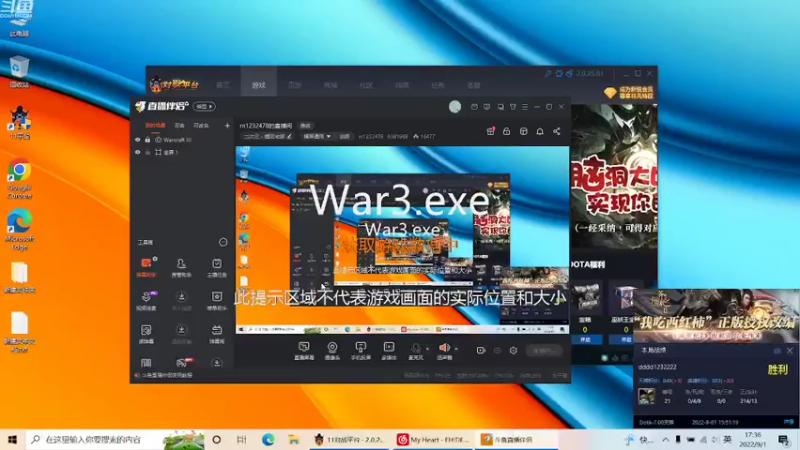Open the Microsoft Edge desktop shortcut

19,230
